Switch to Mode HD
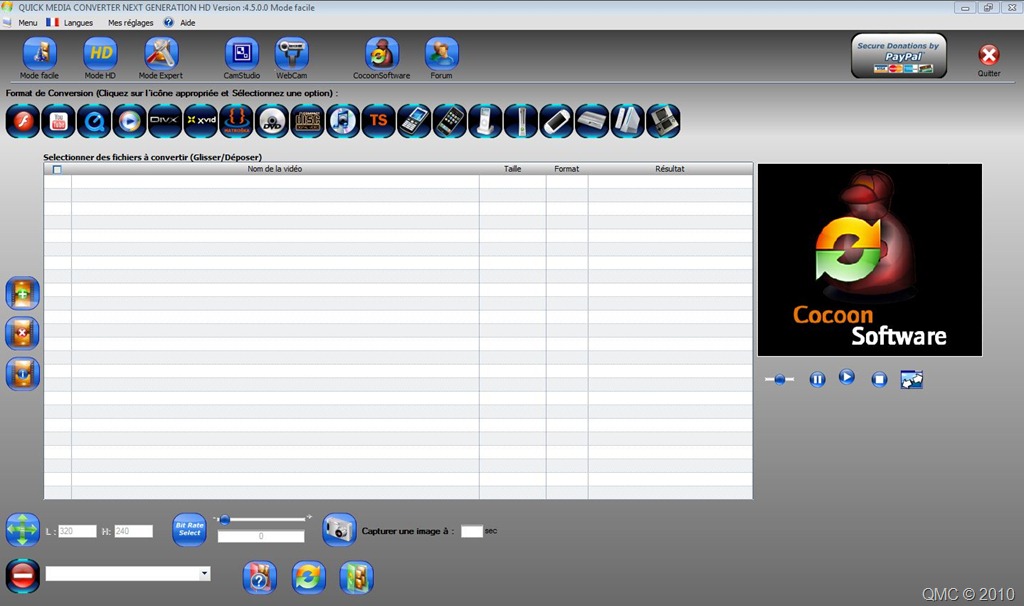 tap(100, 58)
